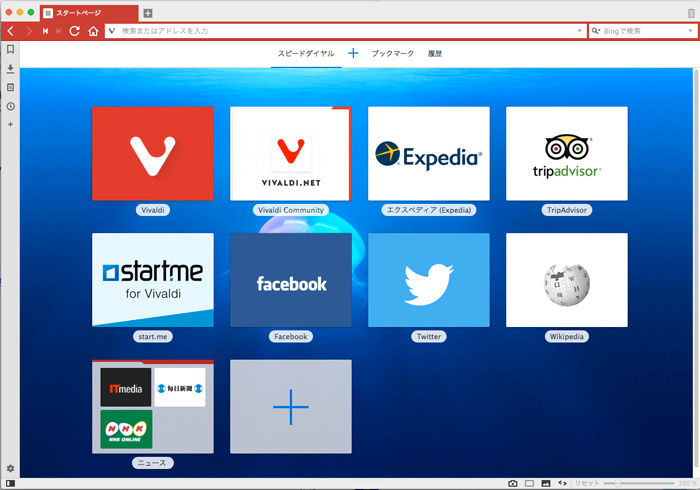700x490 pixels.
Task: Go back using the back arrow
Action: tap(11, 31)
